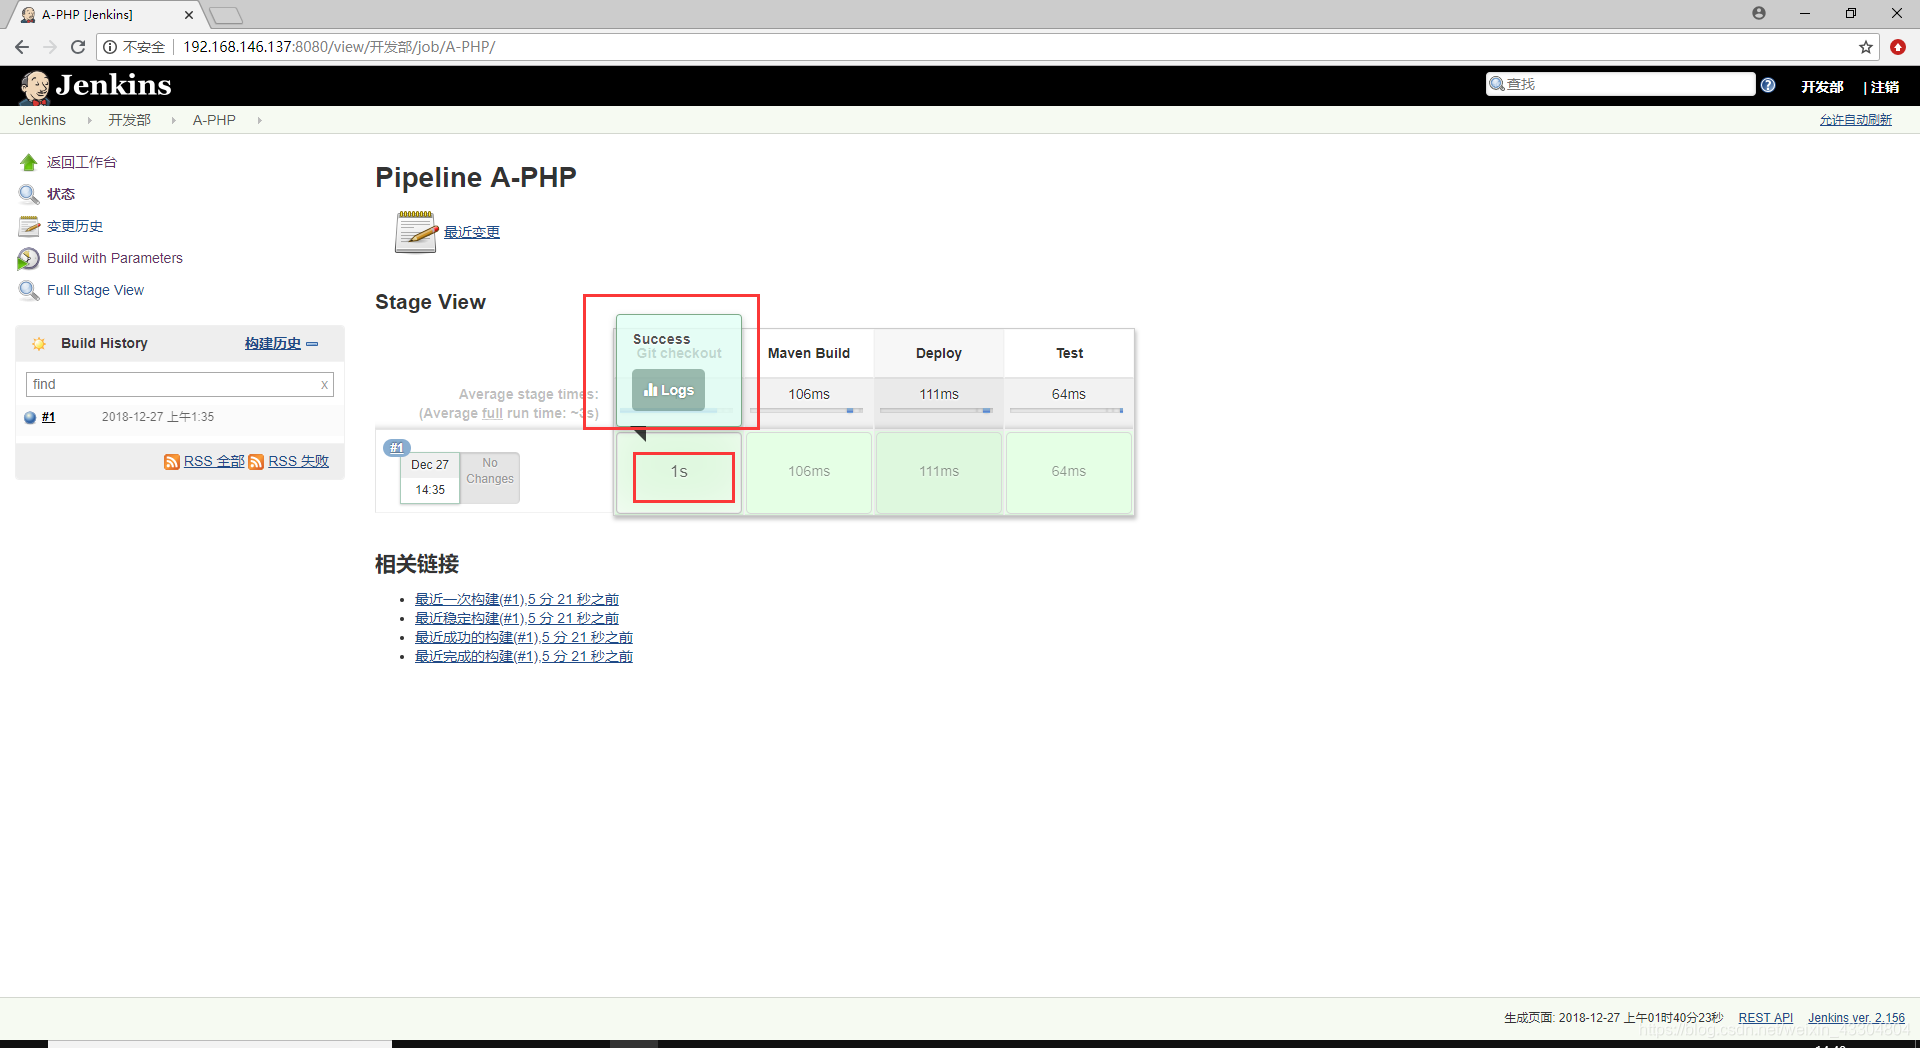This screenshot has width=1920, height=1048.
Task: Focus the 查找 search box in header
Action: pos(1620,84)
